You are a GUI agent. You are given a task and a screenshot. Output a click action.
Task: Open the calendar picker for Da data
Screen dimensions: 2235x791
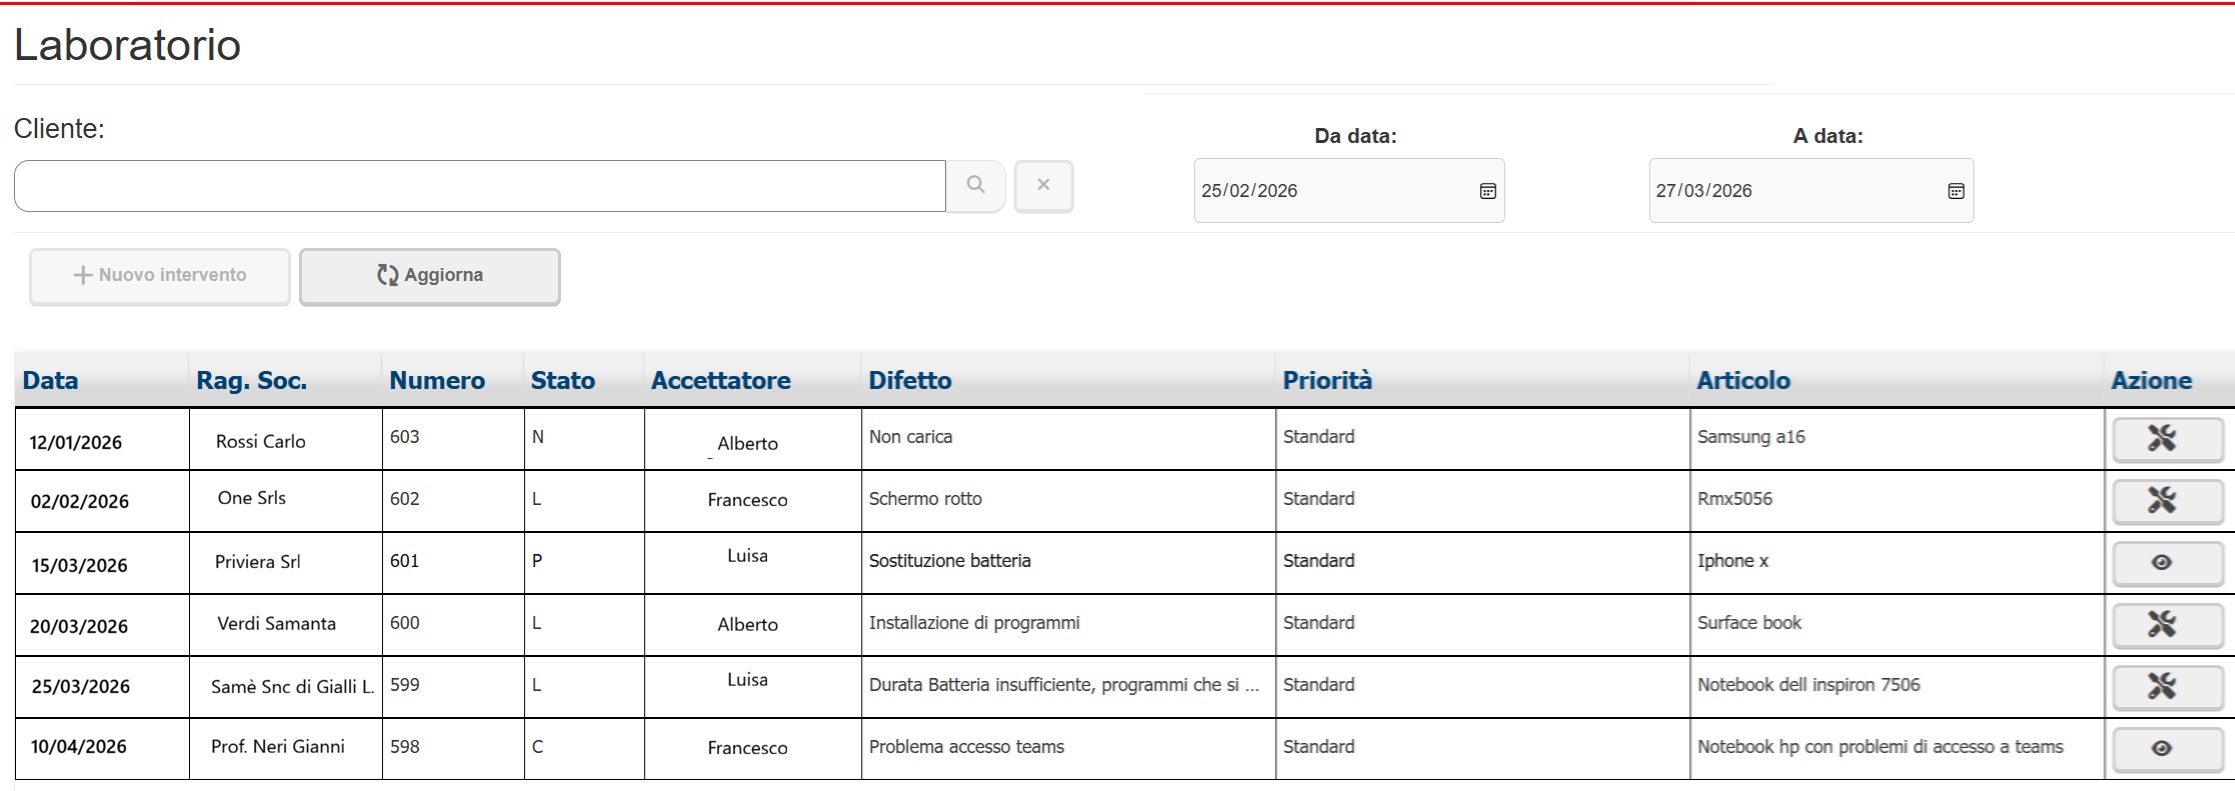(x=1488, y=191)
